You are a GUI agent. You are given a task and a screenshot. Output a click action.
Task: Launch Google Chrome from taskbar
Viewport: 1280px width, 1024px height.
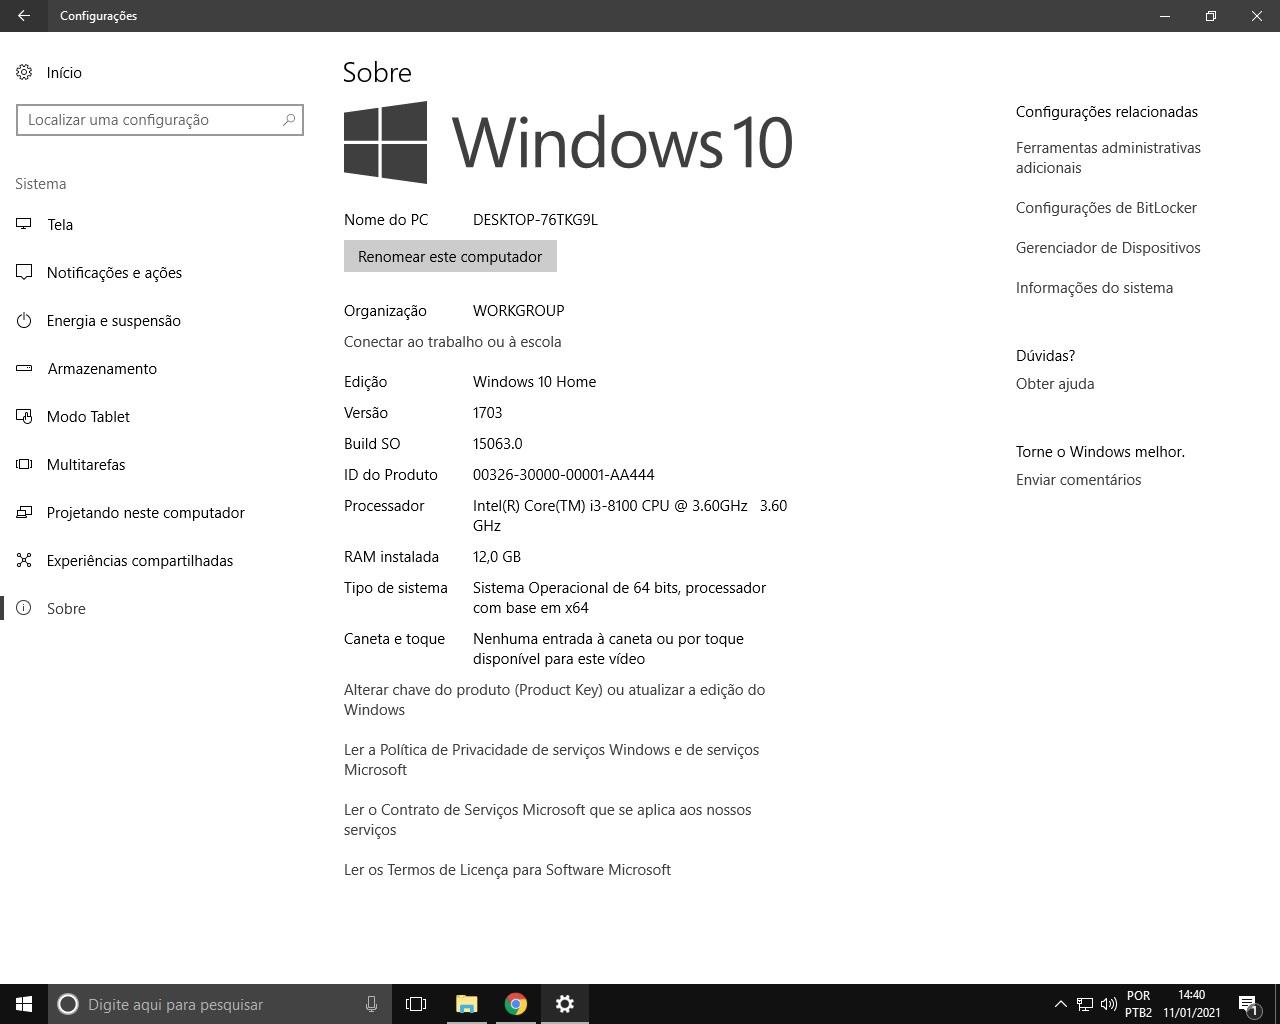click(x=515, y=1004)
